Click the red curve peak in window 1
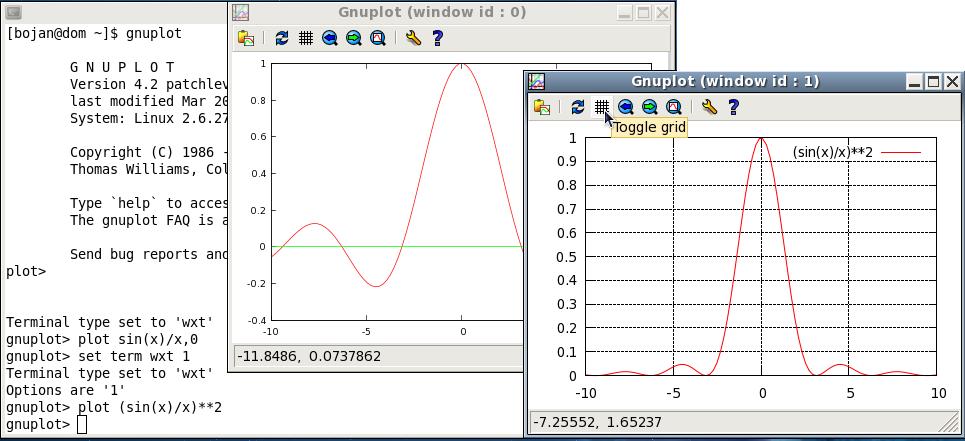This screenshot has width=965, height=441. pyautogui.click(x=761, y=139)
